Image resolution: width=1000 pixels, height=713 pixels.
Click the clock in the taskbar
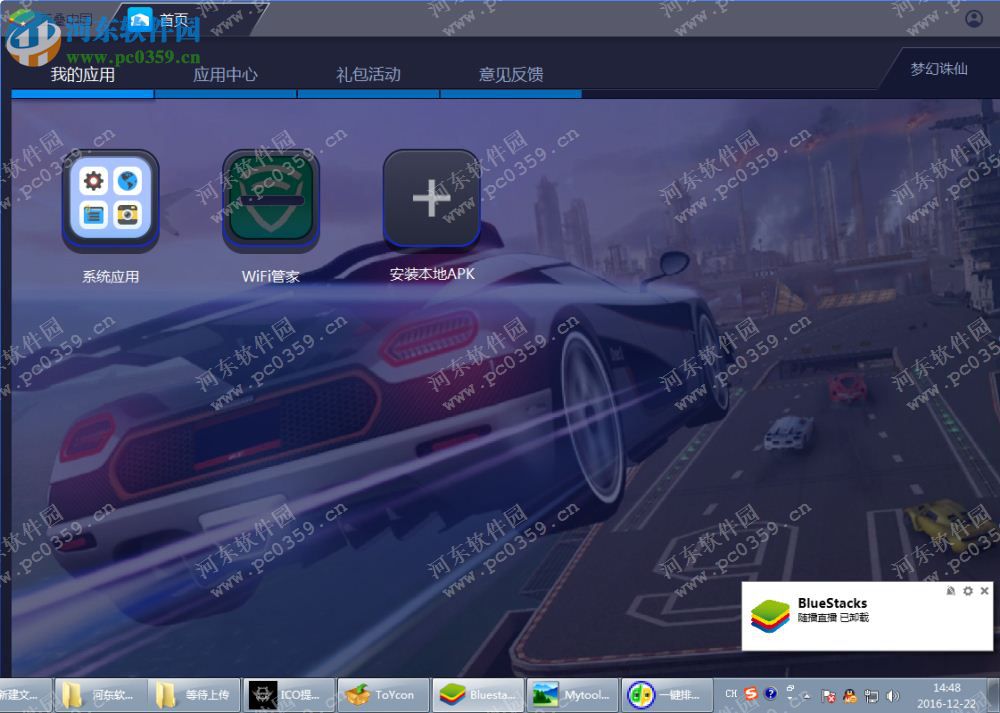945,694
